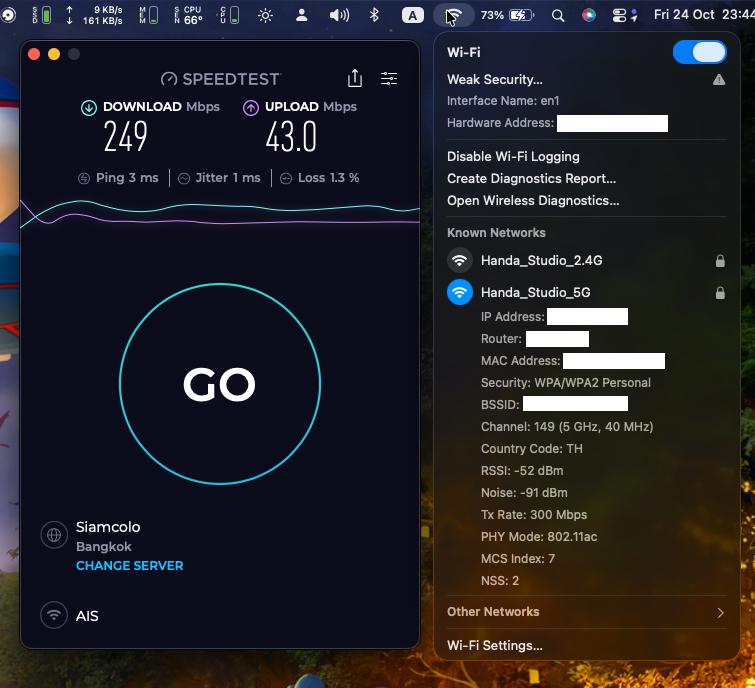Connect to Handa_Studio_2.4G network
755x688 pixels.
click(x=586, y=260)
